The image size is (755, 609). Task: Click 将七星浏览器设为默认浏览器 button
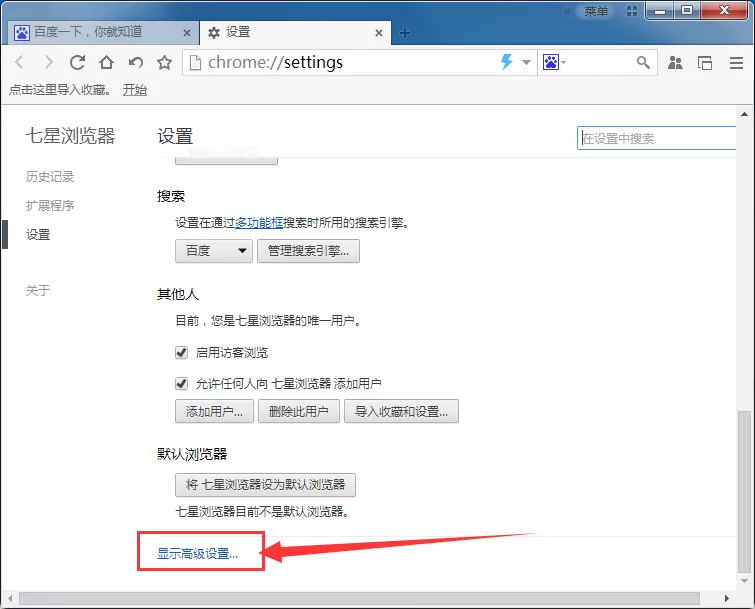pyautogui.click(x=265, y=485)
